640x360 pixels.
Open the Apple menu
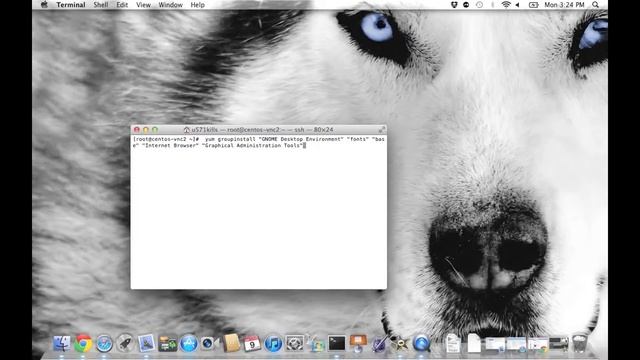tap(44, 5)
